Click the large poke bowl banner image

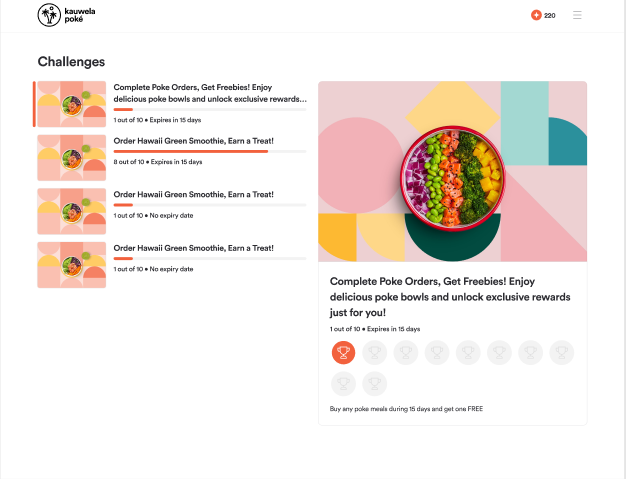click(x=452, y=171)
